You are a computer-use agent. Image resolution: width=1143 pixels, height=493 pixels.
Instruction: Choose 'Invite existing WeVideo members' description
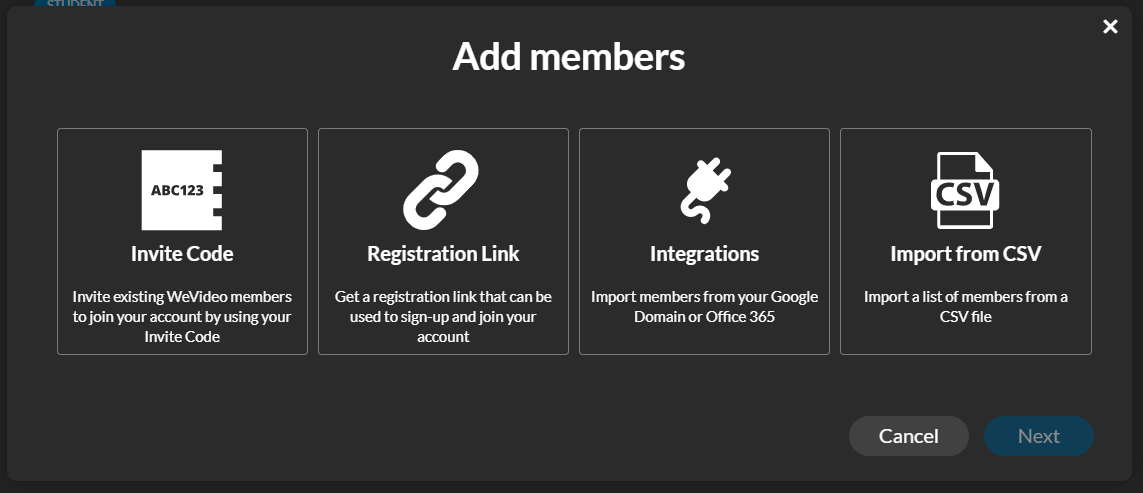(182, 317)
